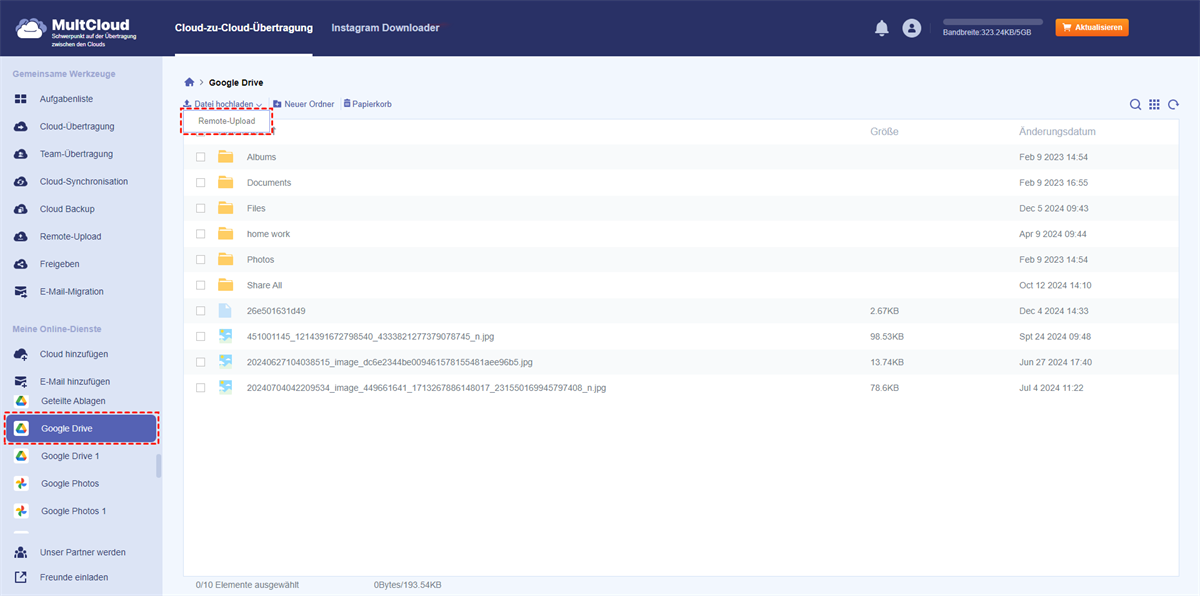This screenshot has height=596, width=1200.
Task: Click the refresh icon
Action: click(1173, 105)
